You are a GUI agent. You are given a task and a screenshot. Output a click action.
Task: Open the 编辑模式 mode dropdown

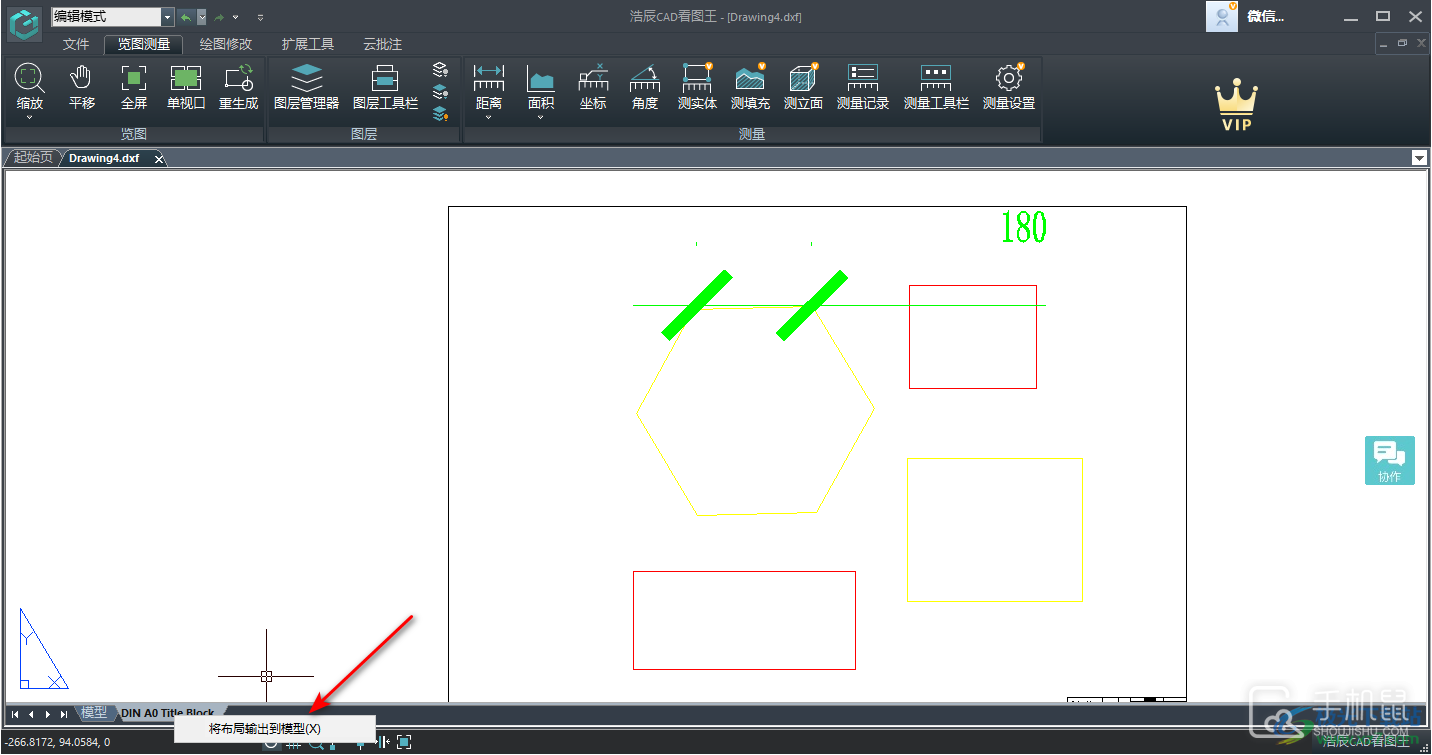click(x=167, y=17)
